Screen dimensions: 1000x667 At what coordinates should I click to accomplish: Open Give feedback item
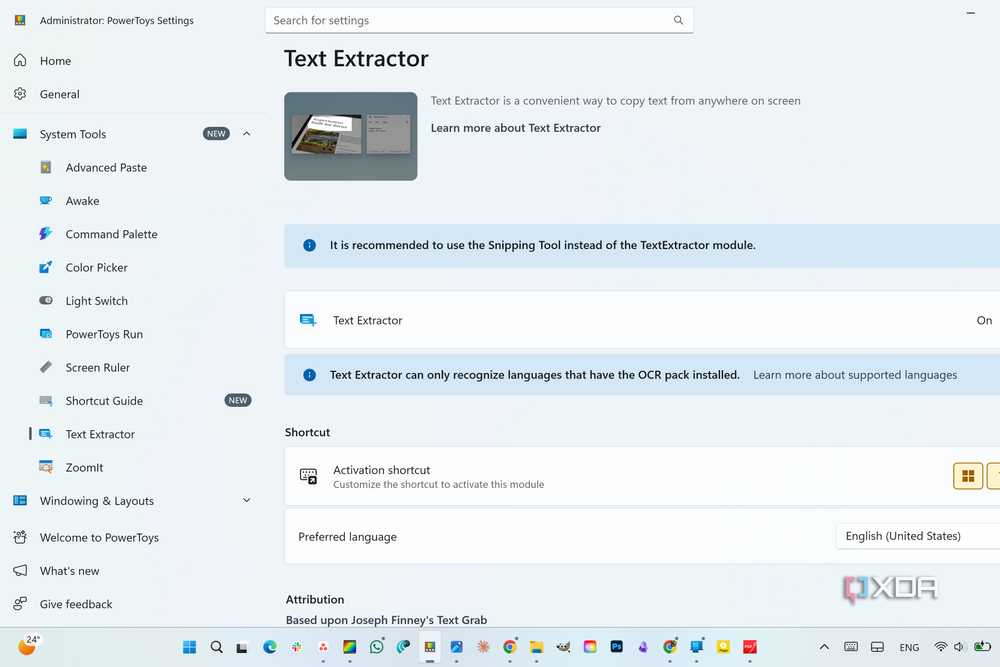(x=75, y=604)
